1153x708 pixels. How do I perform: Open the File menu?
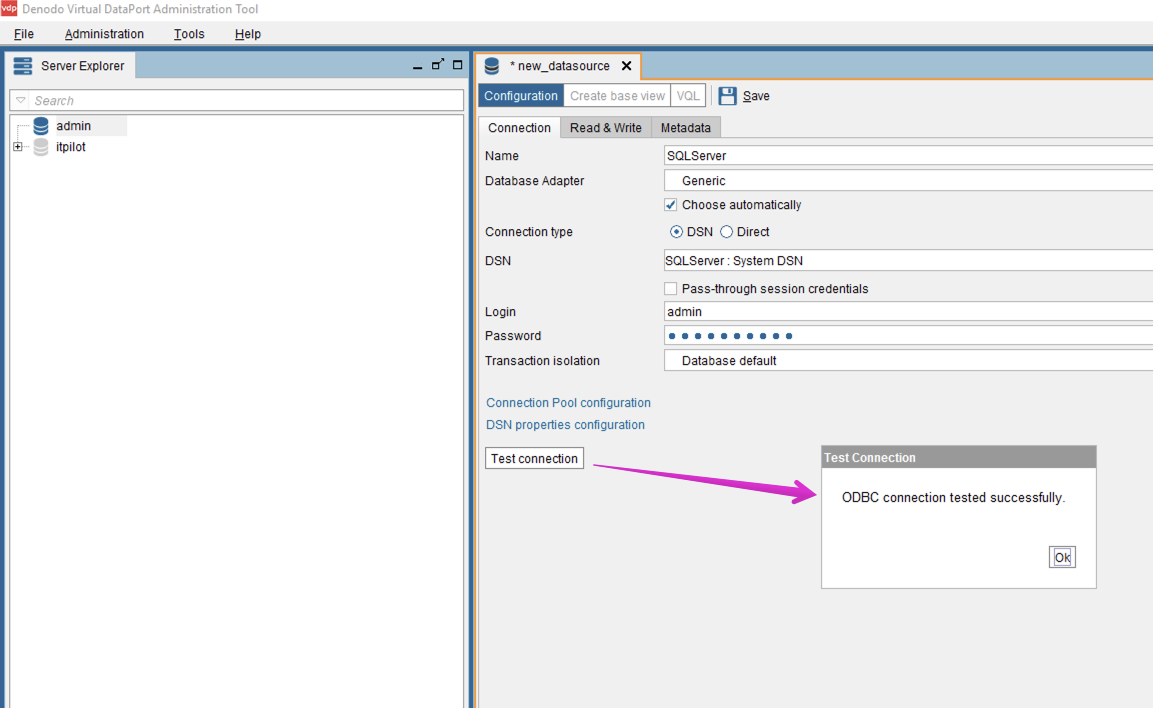point(24,34)
